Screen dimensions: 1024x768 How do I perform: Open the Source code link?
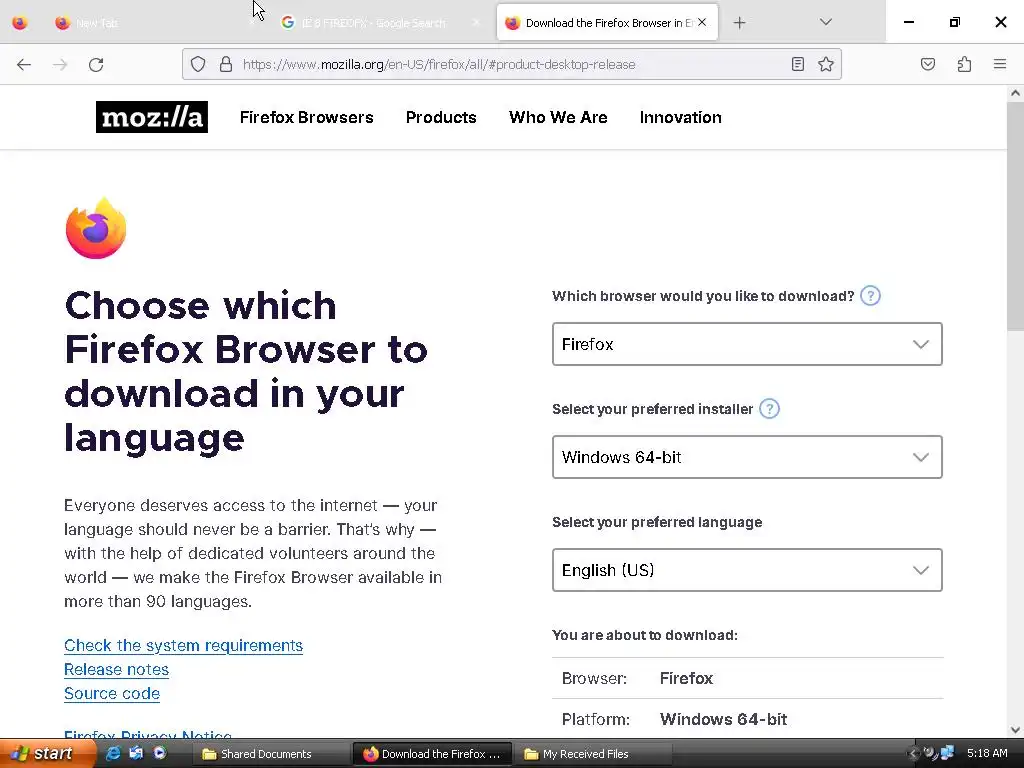click(x=112, y=694)
